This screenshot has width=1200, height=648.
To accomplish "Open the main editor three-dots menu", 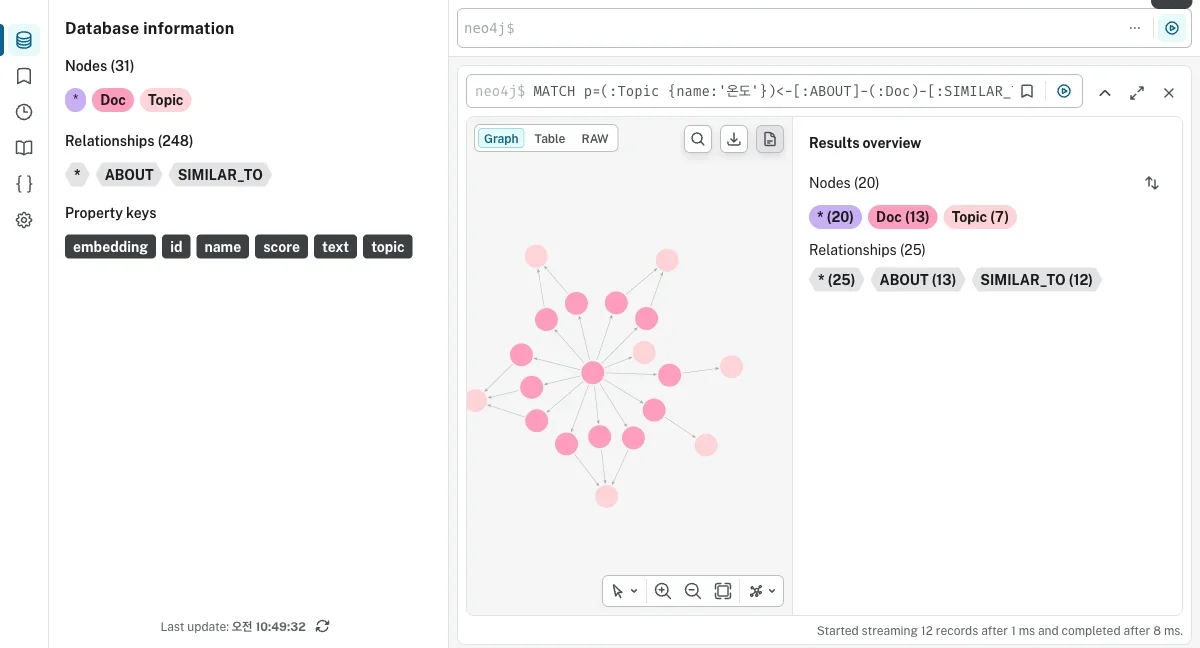I will tap(1134, 28).
